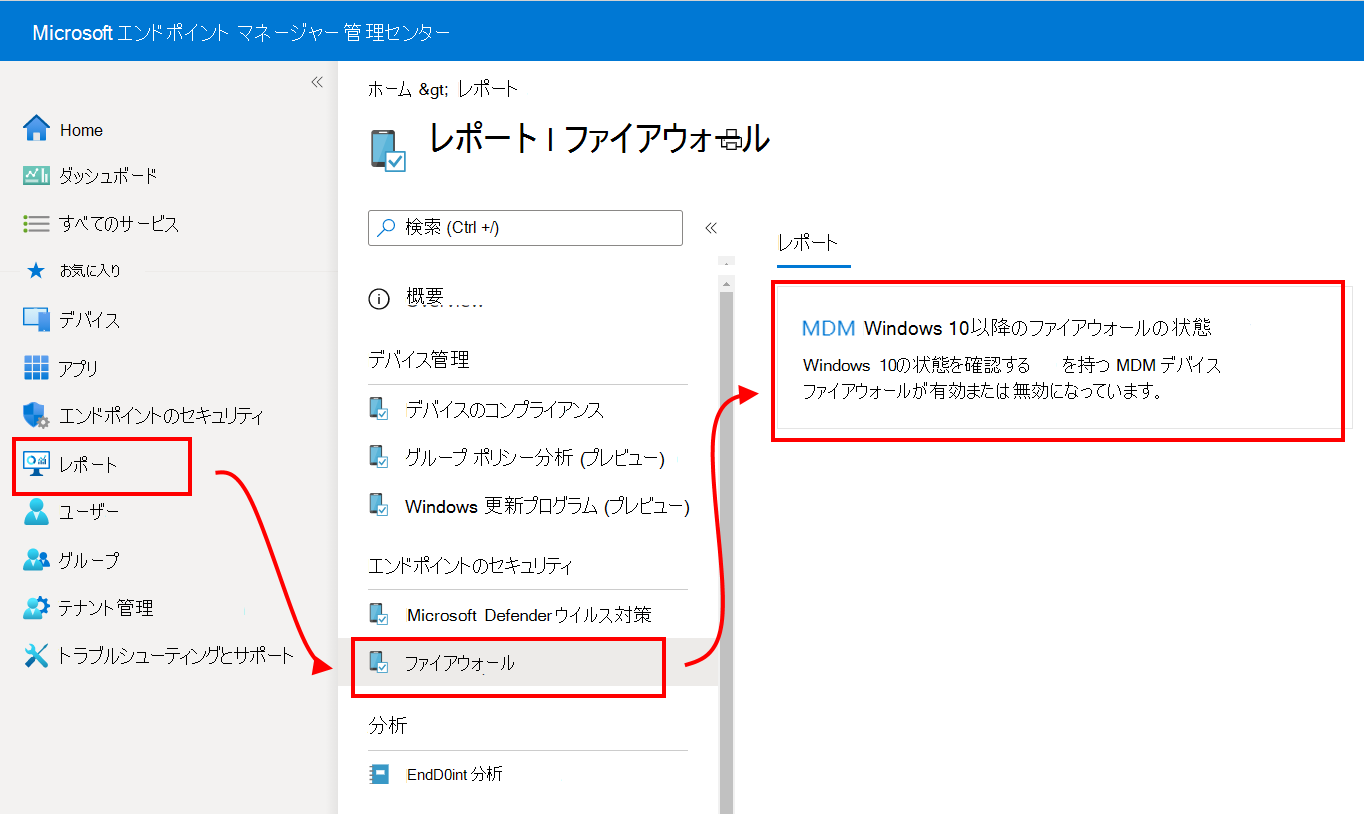Click the お気に入り star icon
The height and width of the screenshot is (814, 1364).
36,270
